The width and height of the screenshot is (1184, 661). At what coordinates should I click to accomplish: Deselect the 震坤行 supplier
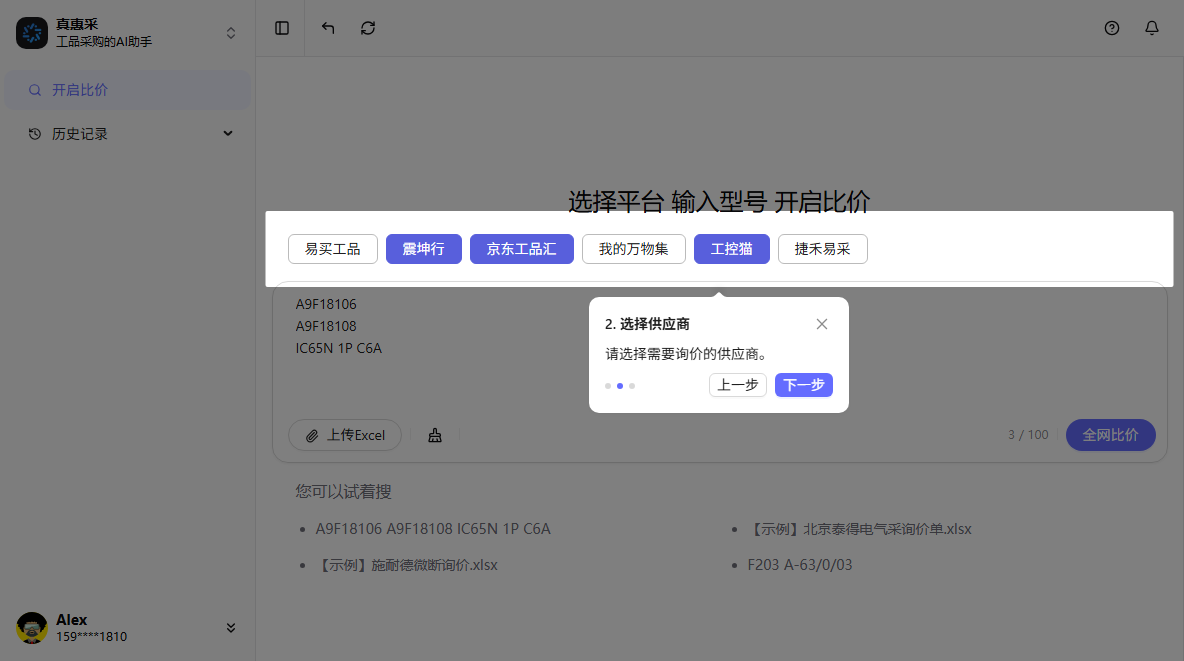tap(423, 249)
